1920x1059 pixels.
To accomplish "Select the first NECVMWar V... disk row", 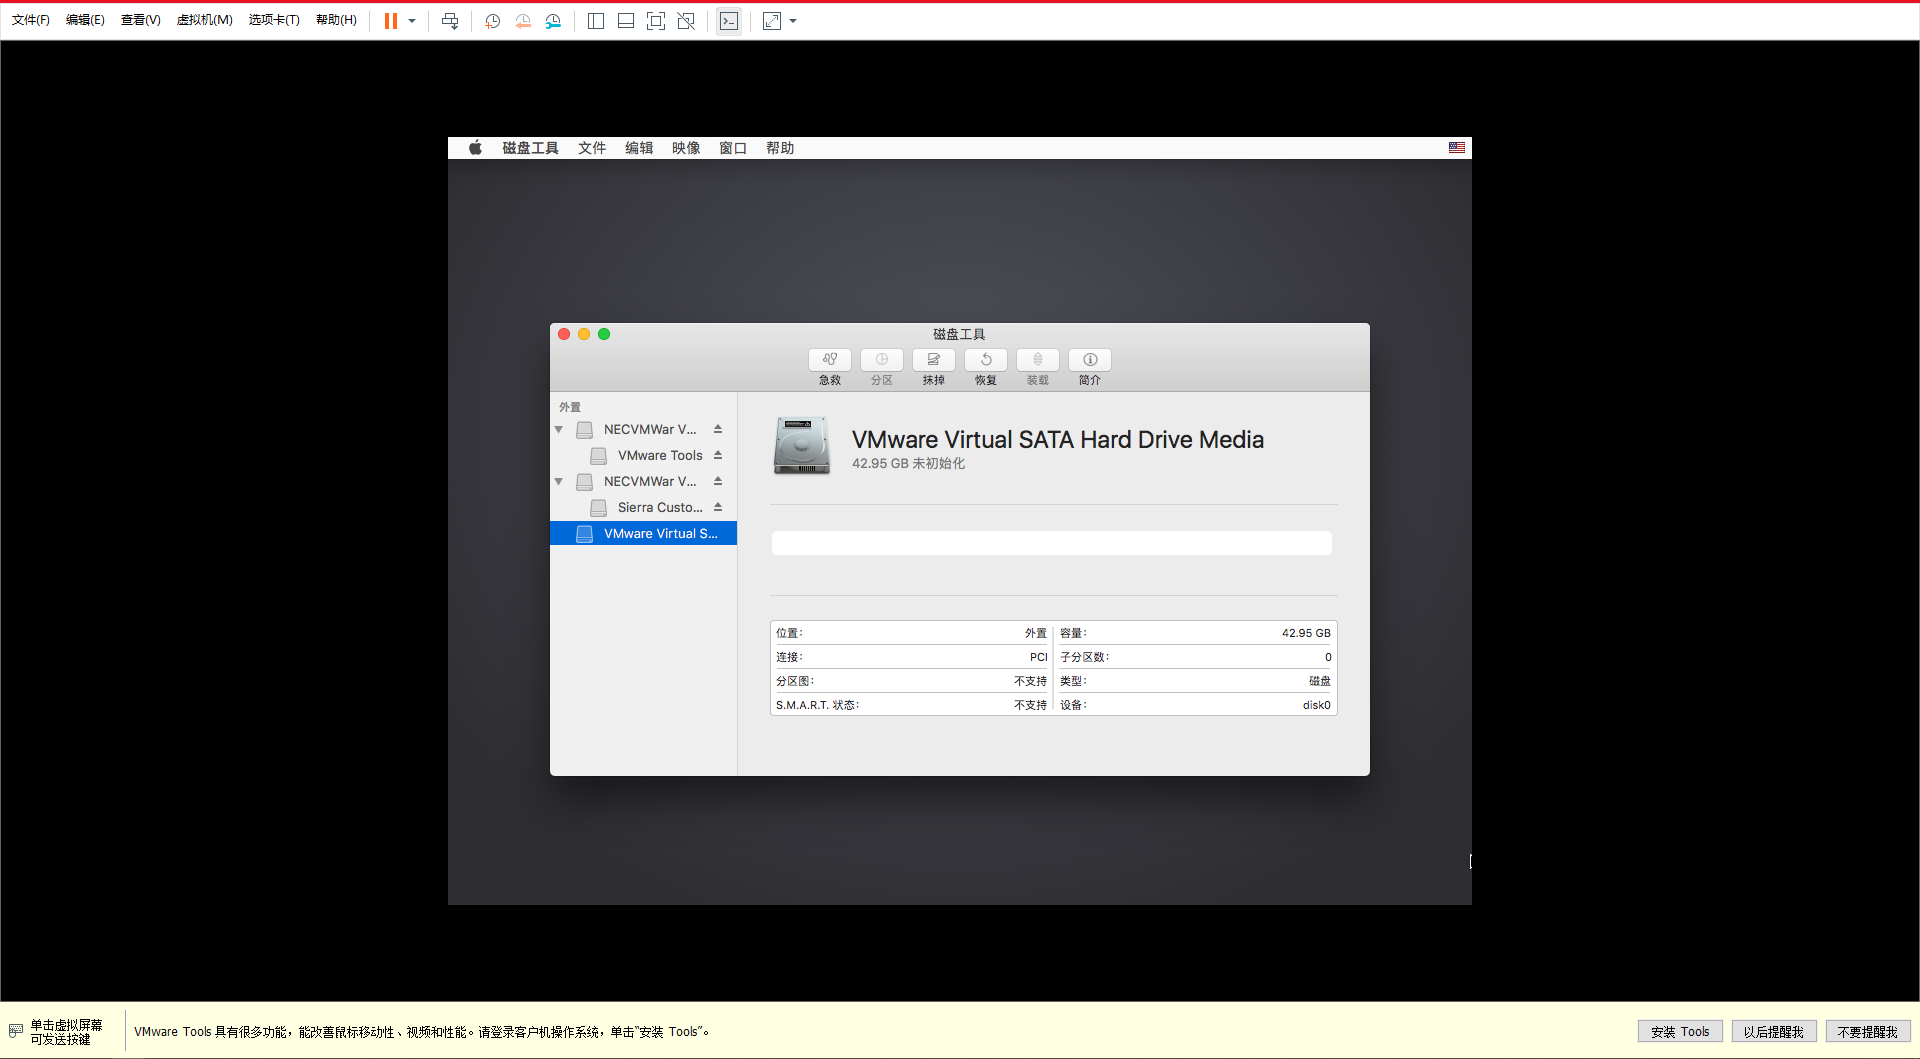I will [643, 430].
